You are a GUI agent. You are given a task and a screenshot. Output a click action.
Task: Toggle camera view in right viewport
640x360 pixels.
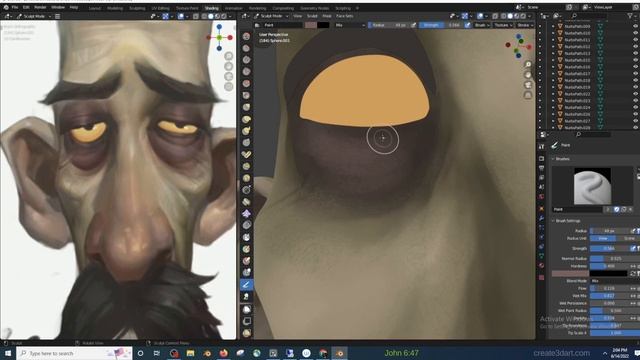tap(528, 85)
